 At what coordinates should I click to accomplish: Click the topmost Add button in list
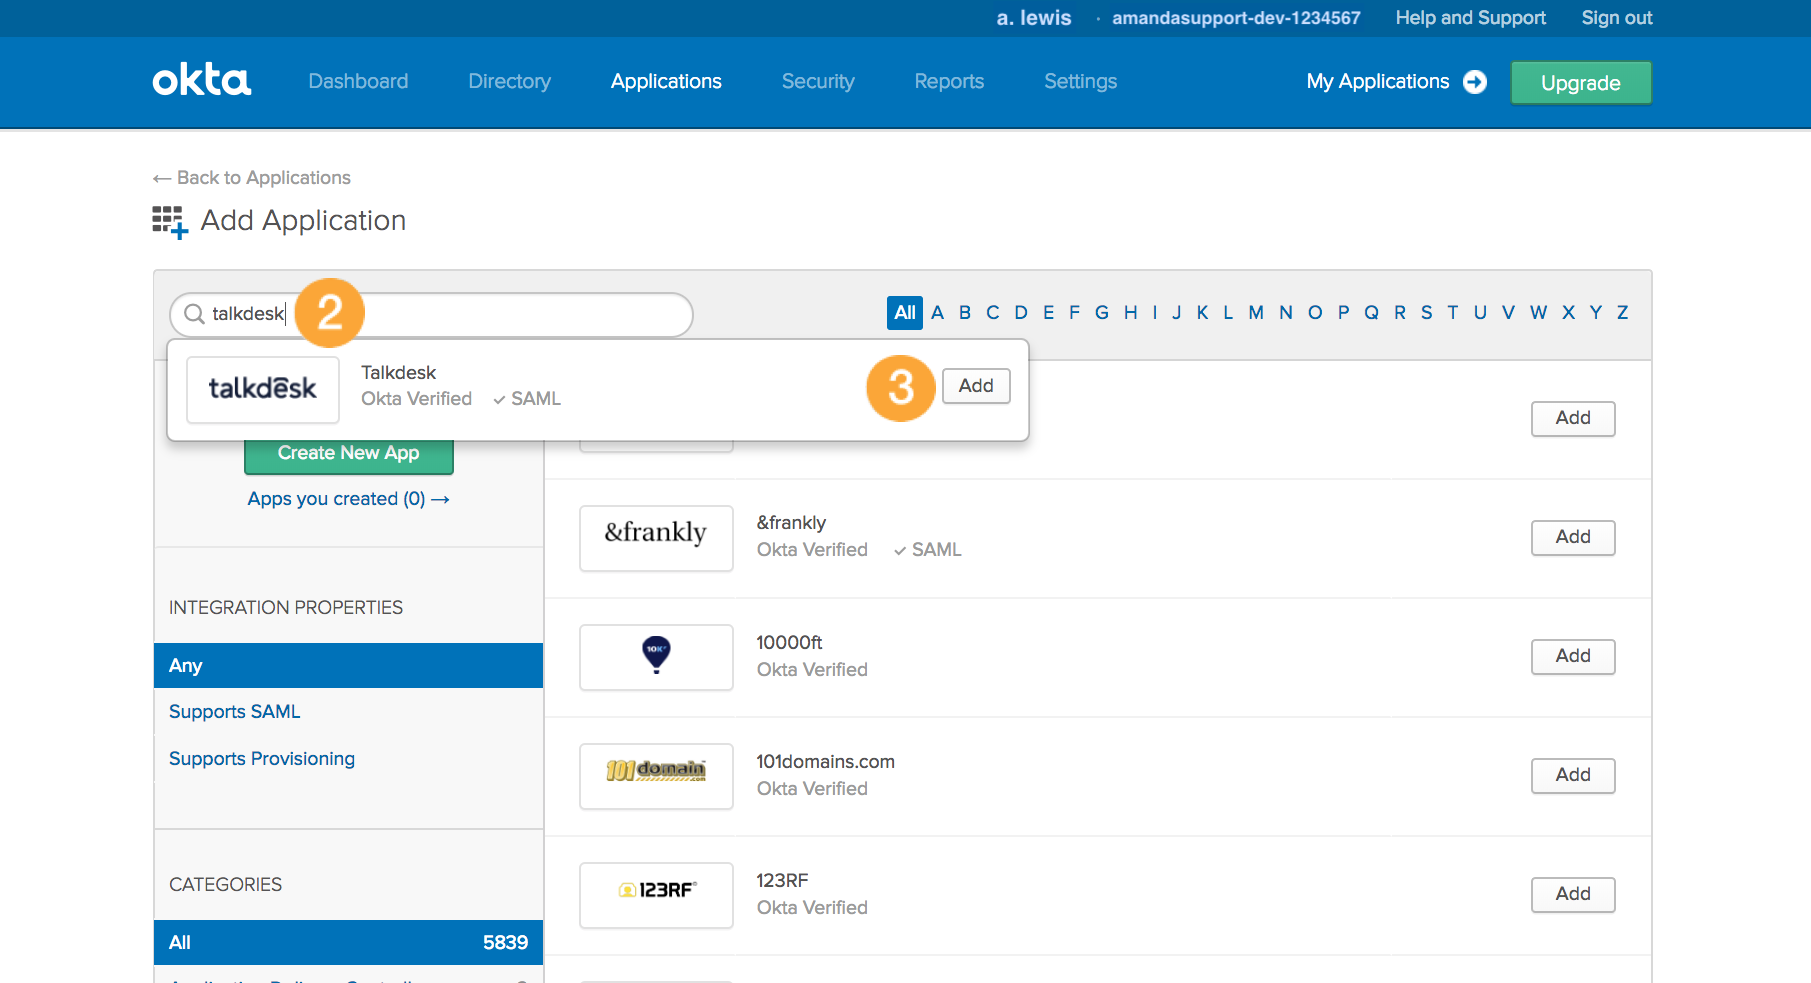pyautogui.click(x=1573, y=419)
